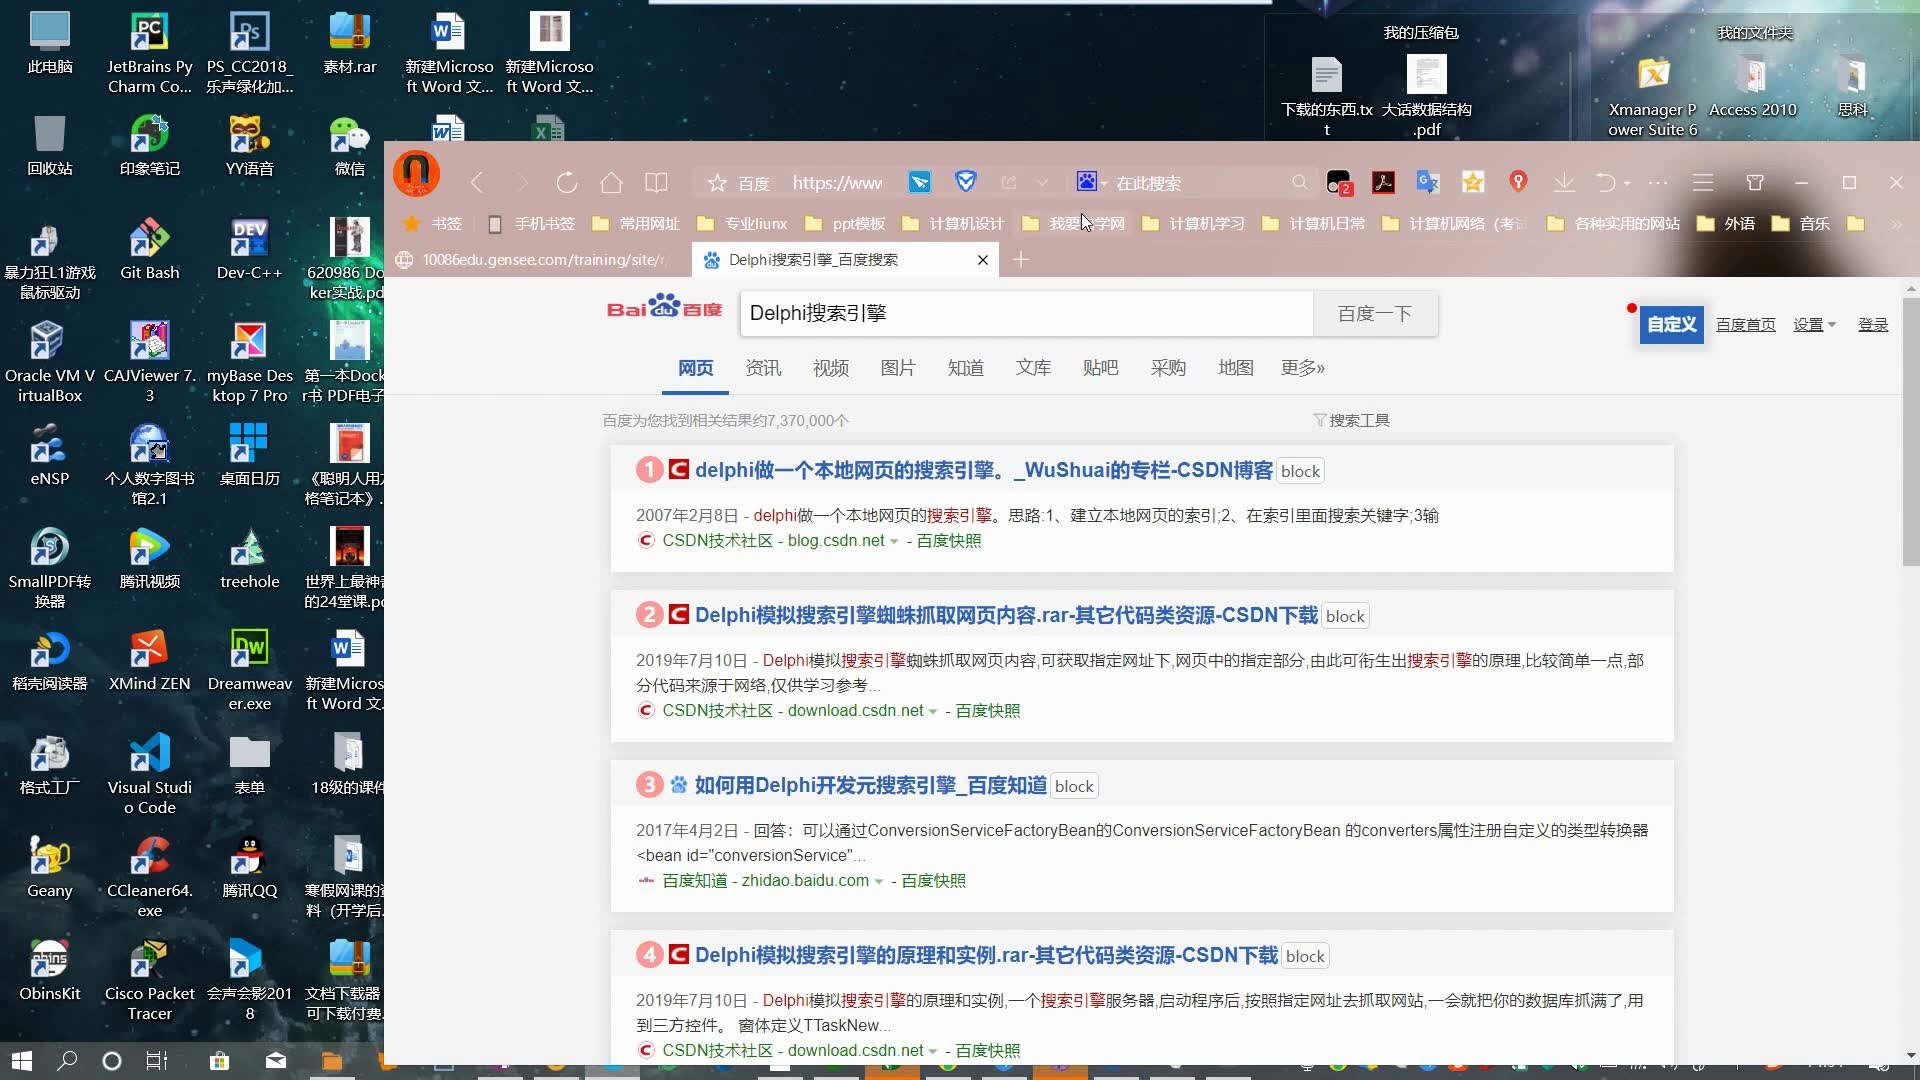Bookmark page with star icon in address bar

pyautogui.click(x=717, y=183)
